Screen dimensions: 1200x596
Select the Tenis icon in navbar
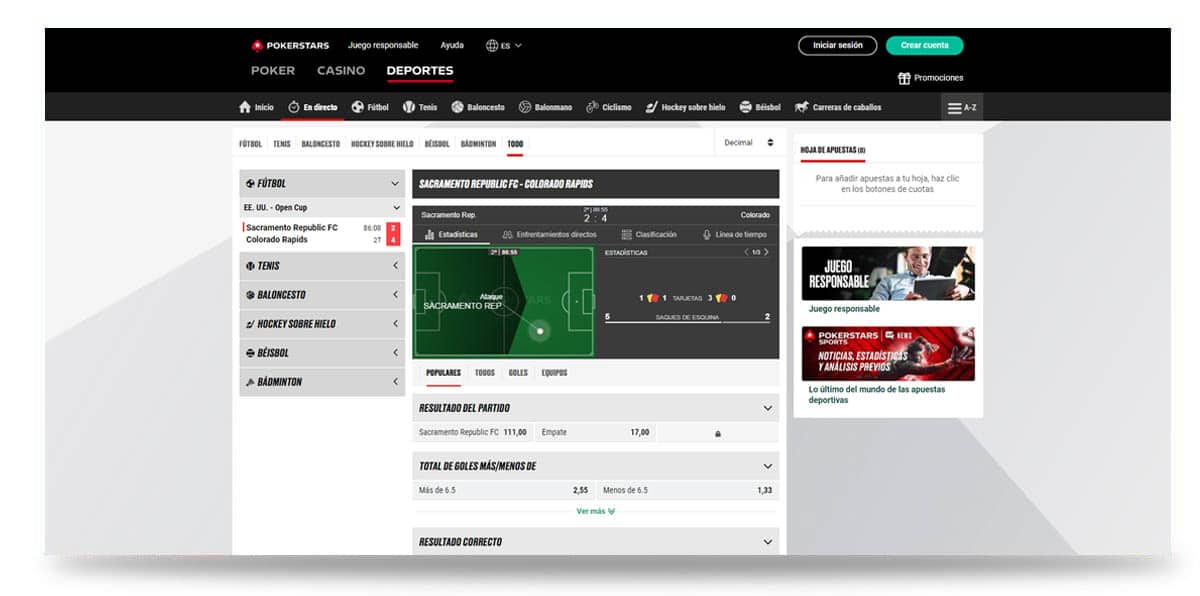409,107
